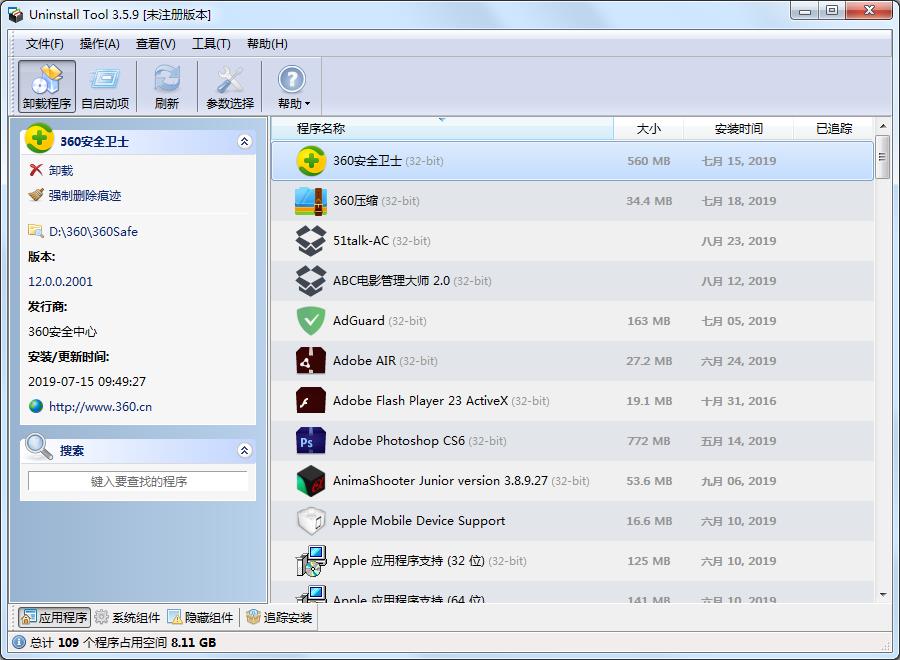Select the Adobe Photoshop CS6 icon
The image size is (900, 660).
(x=311, y=441)
